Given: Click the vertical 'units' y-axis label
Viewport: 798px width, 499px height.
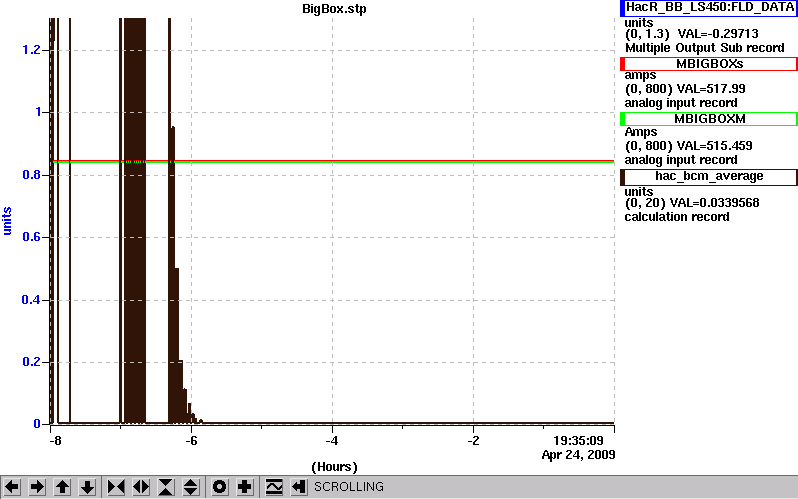Looking at the screenshot, I should click(x=7, y=221).
